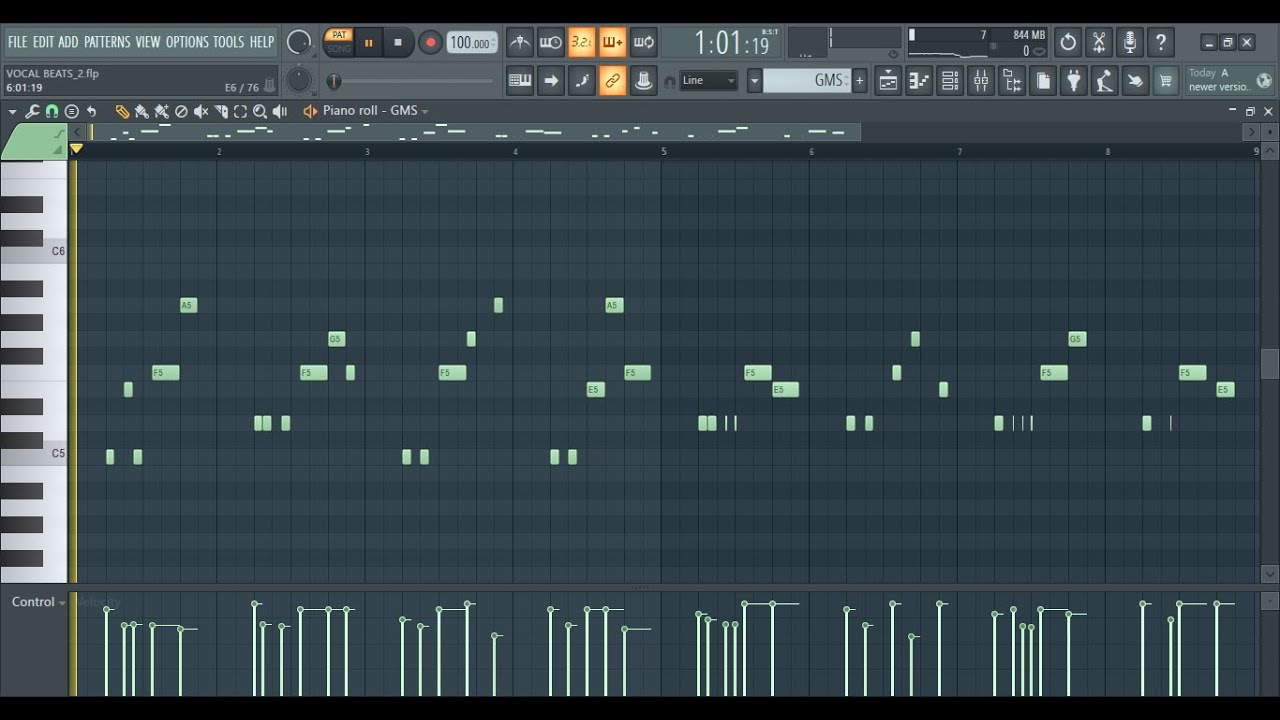Click the red record button

[430, 42]
